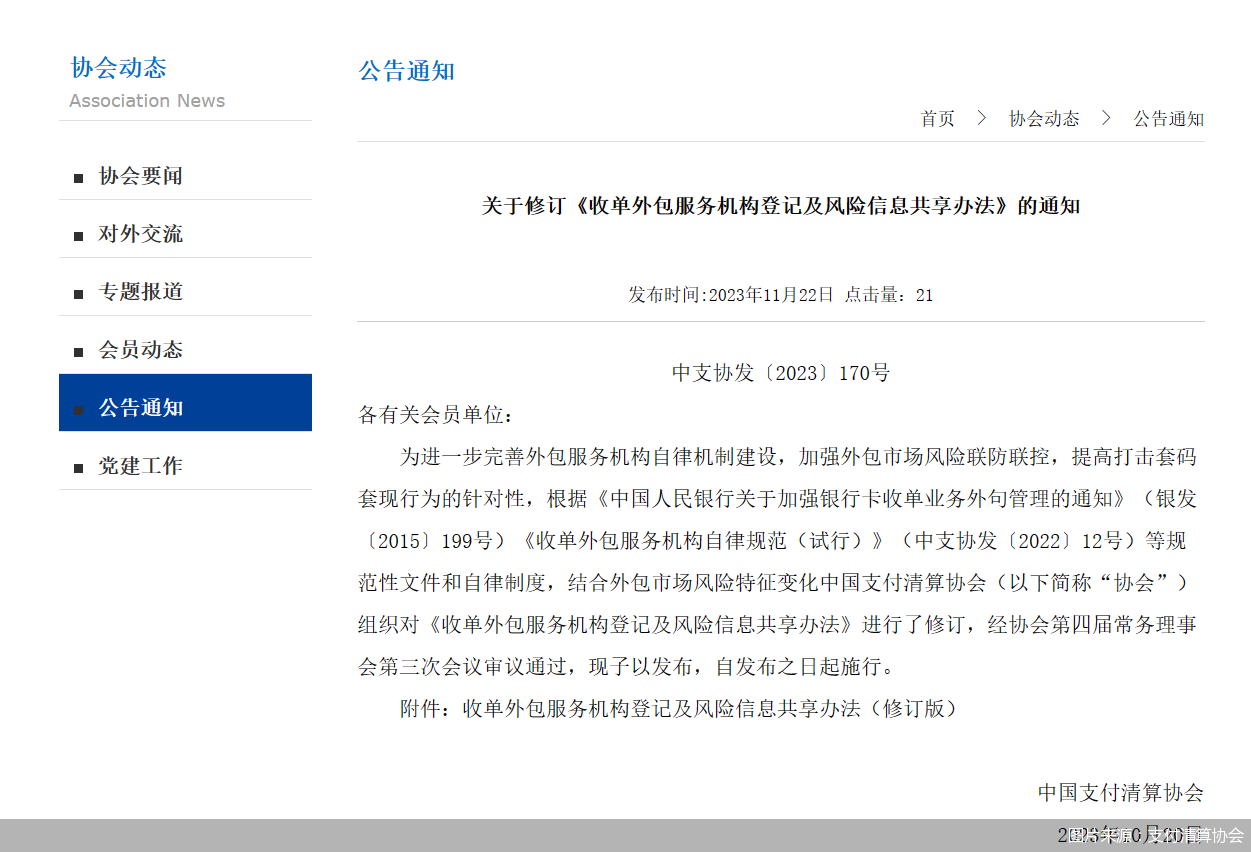Click the square bullet icon beside 专题报道
Viewport: 1251px width, 852px height.
(78, 293)
